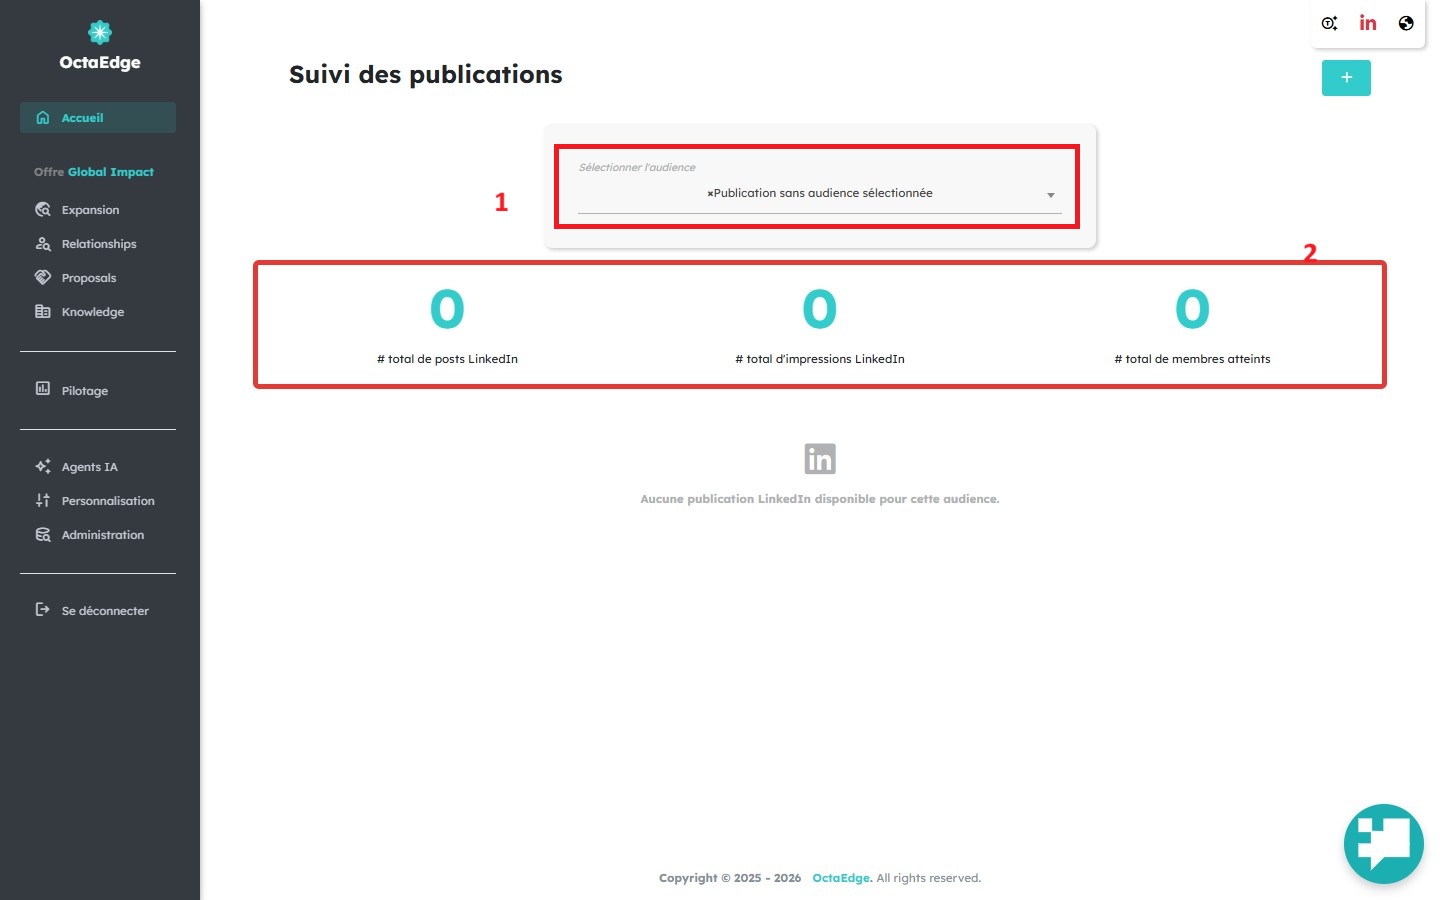This screenshot has width=1440, height=900.
Task: Click the AI text generation icon at top right
Action: coord(1329,23)
